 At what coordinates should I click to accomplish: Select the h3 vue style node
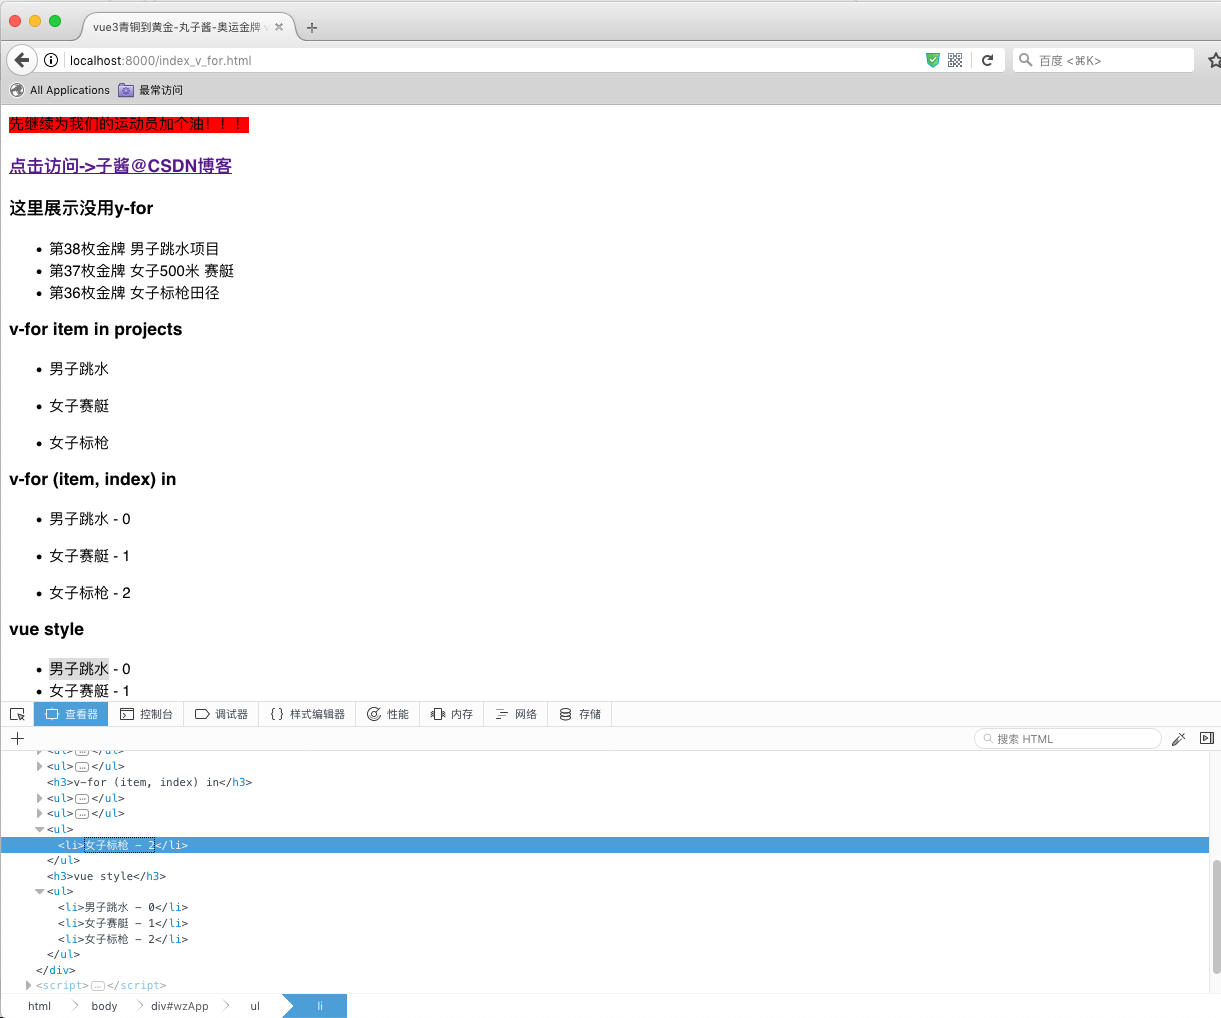click(x=106, y=876)
